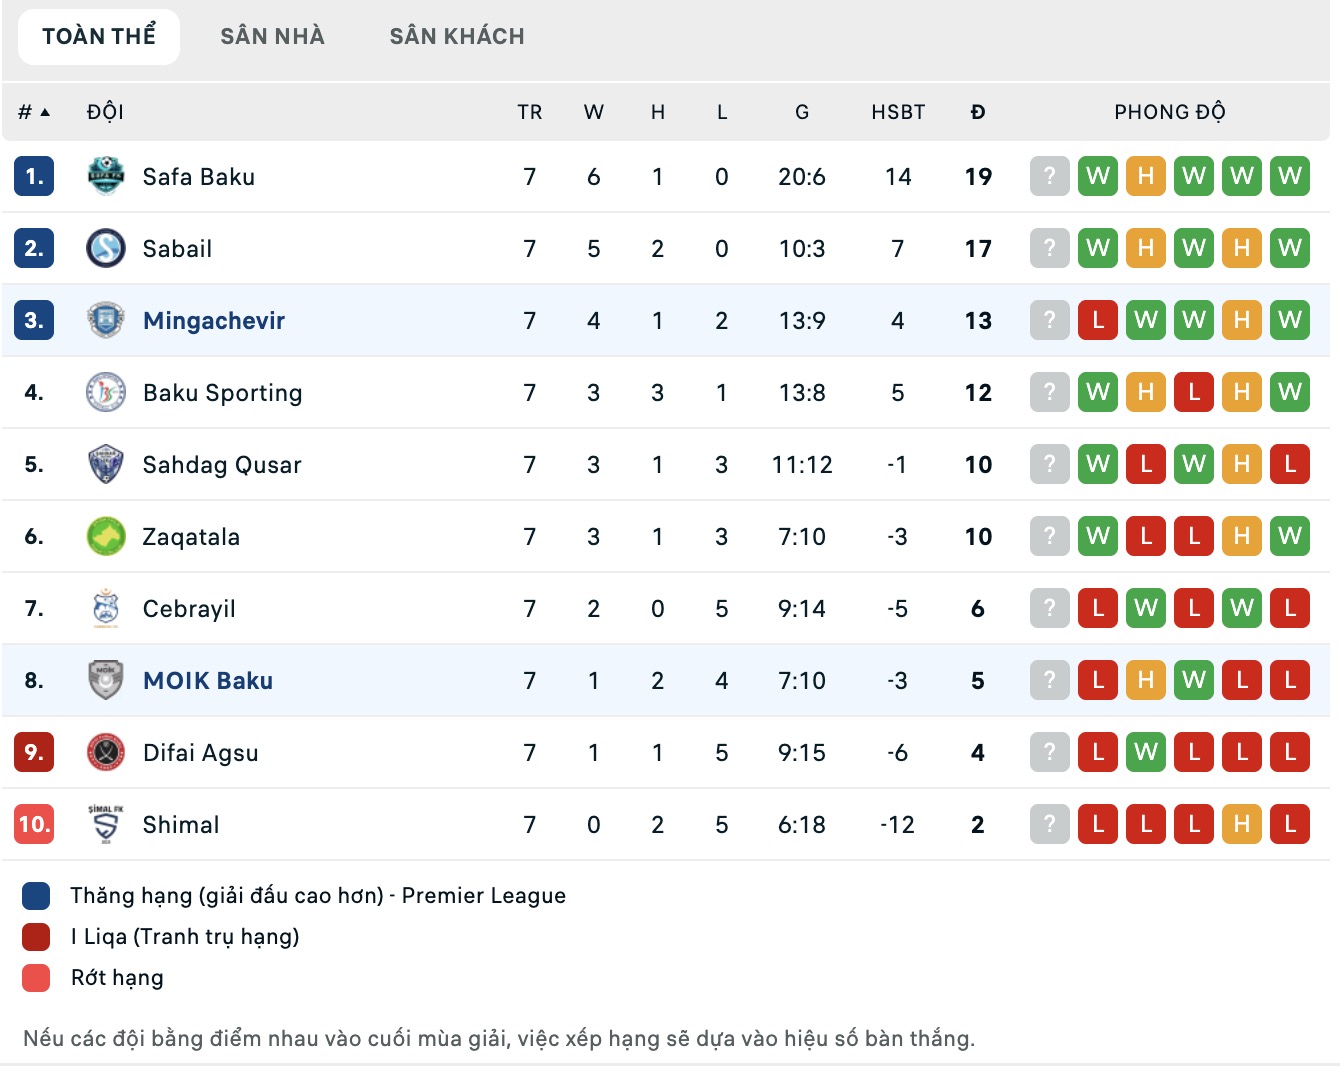Select the red L result badge in Mingachevir's form
The width and height of the screenshot is (1340, 1066).
[x=1098, y=320]
